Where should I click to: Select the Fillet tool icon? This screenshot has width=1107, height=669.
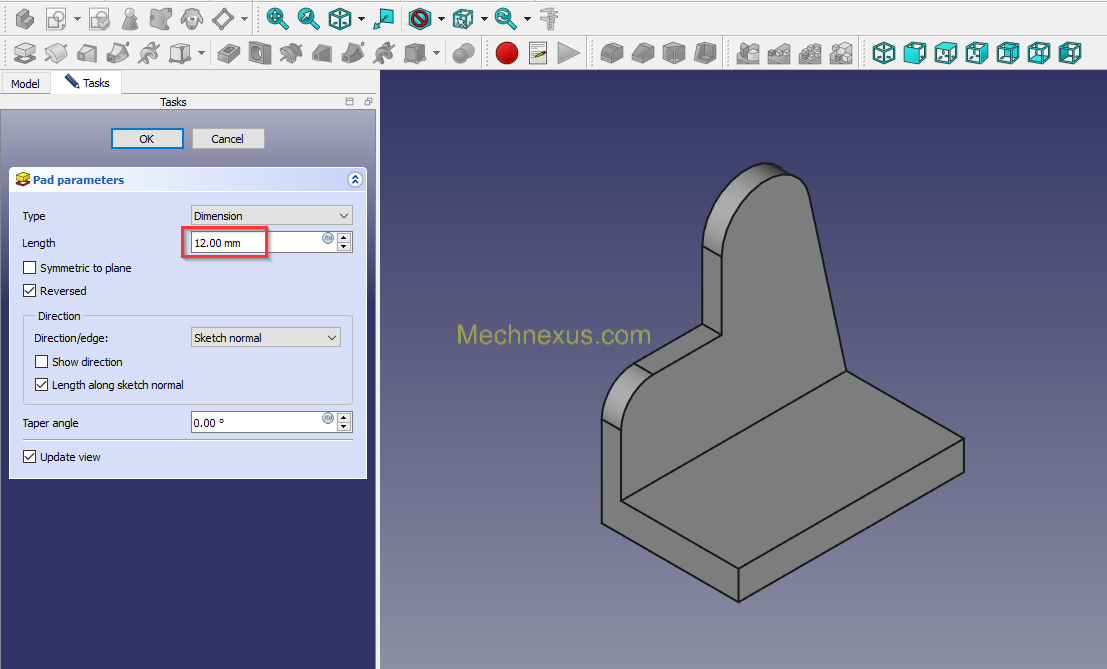[611, 54]
